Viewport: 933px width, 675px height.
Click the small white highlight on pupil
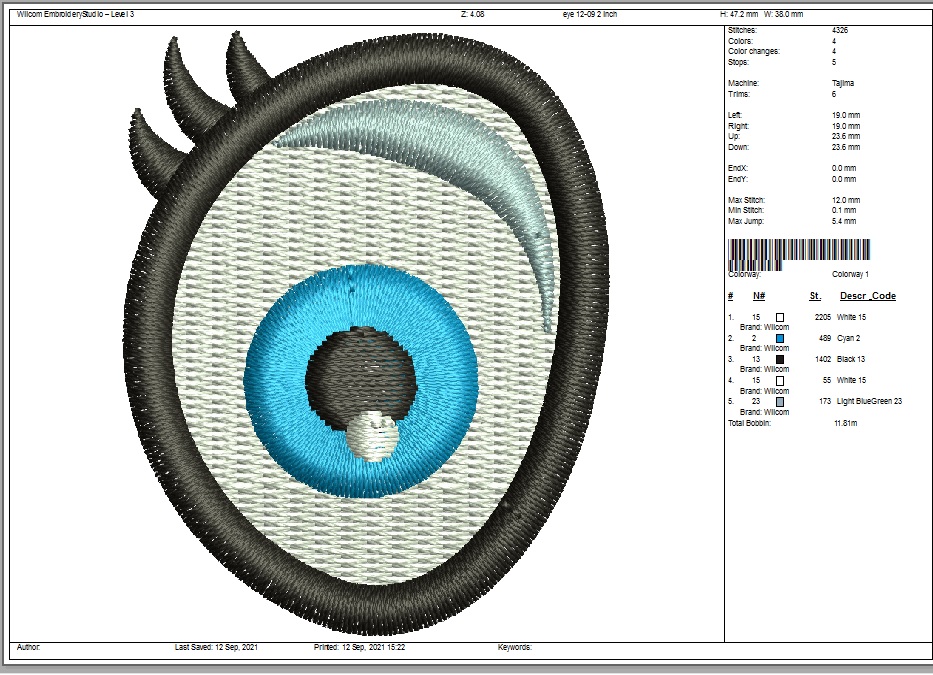point(373,436)
